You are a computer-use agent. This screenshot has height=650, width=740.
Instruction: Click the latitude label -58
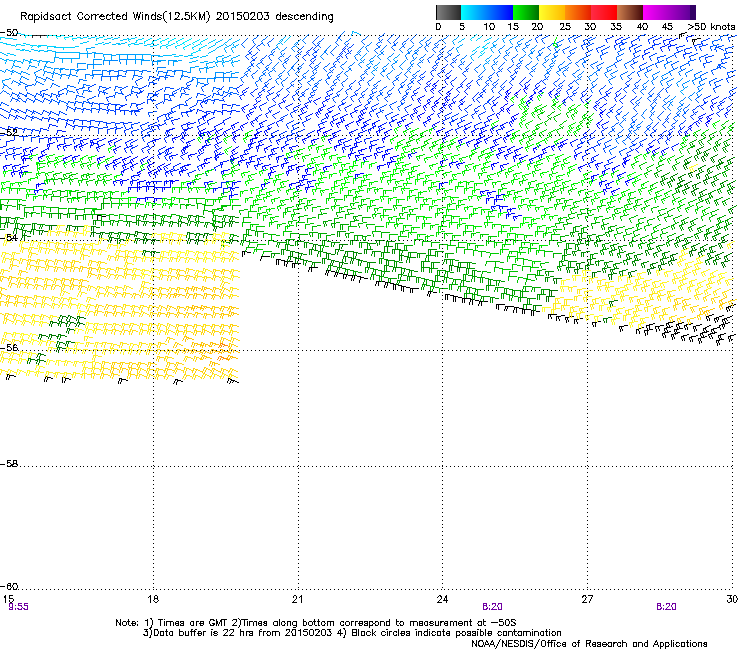[x=9, y=464]
